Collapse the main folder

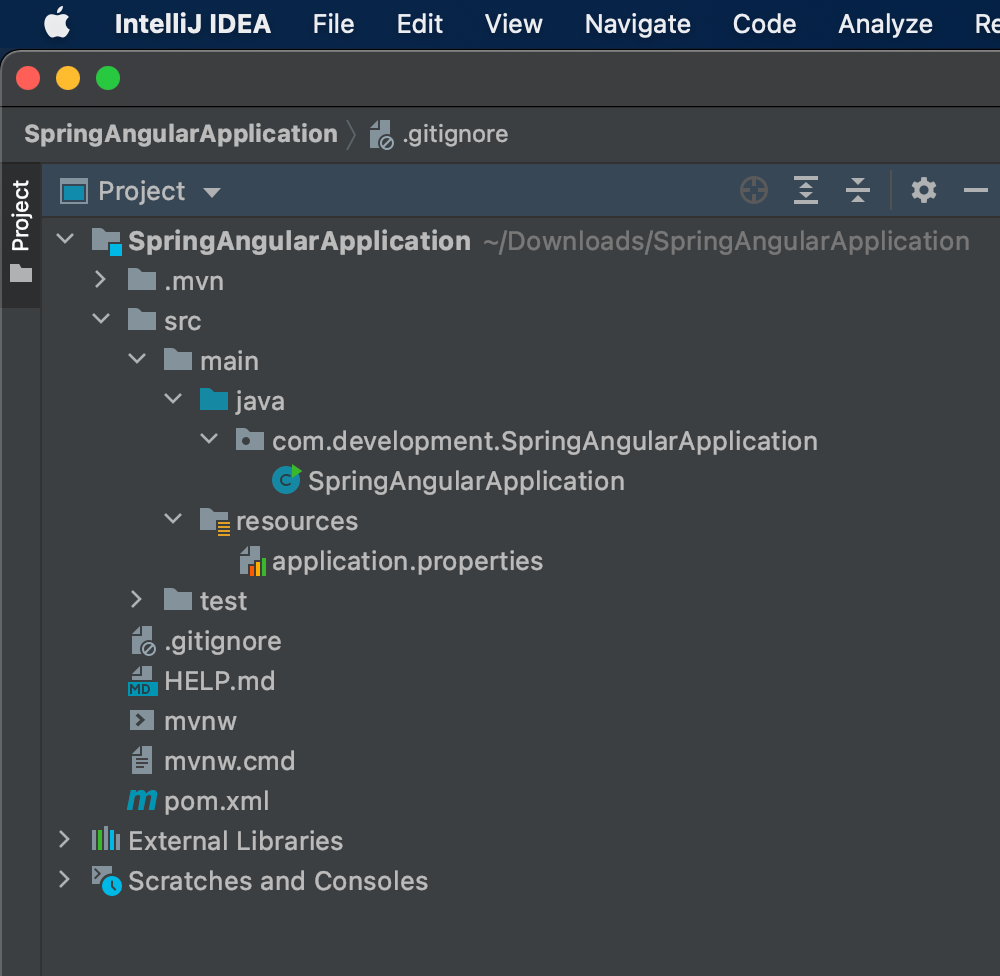click(x=137, y=359)
